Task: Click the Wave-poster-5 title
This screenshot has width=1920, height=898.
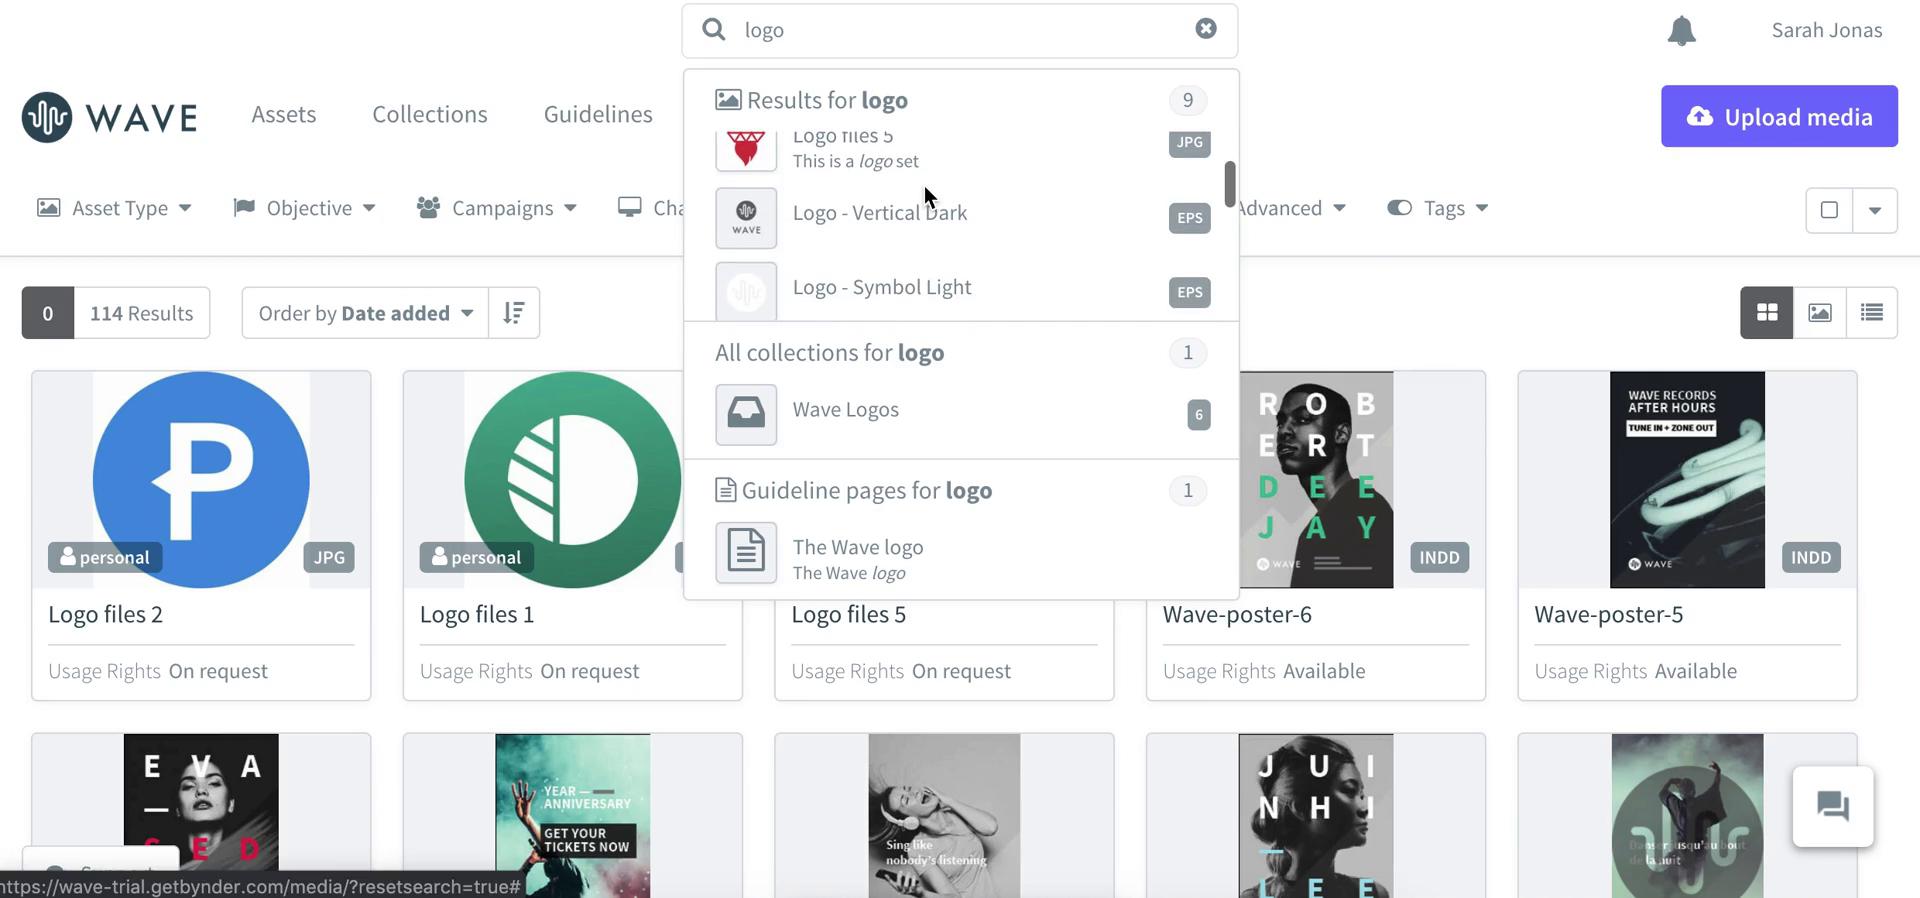Action: [x=1609, y=614]
